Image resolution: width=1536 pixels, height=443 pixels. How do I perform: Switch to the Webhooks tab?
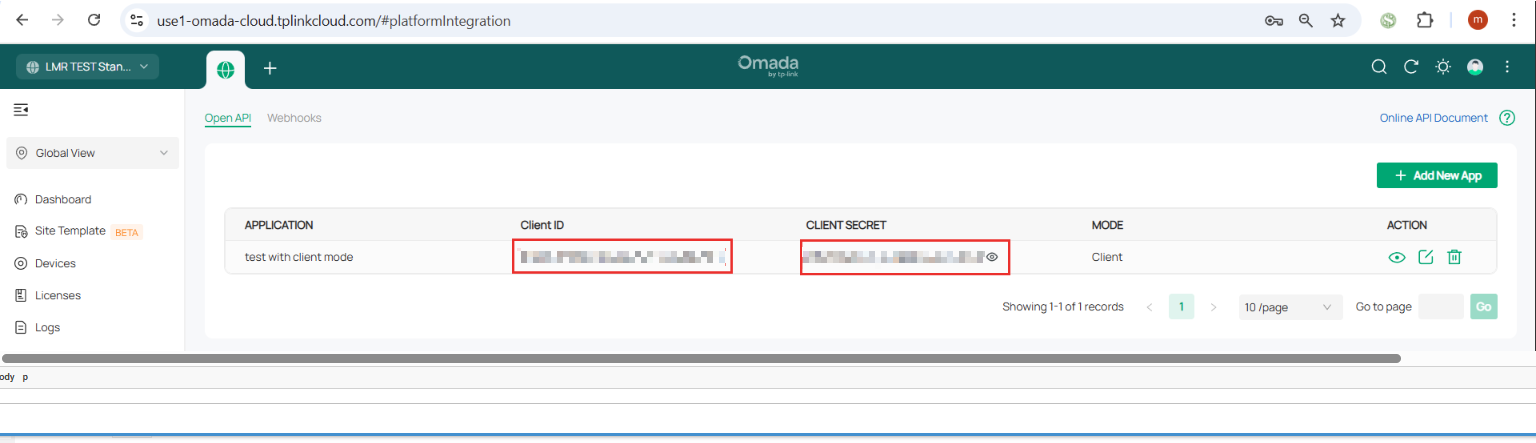tap(294, 118)
